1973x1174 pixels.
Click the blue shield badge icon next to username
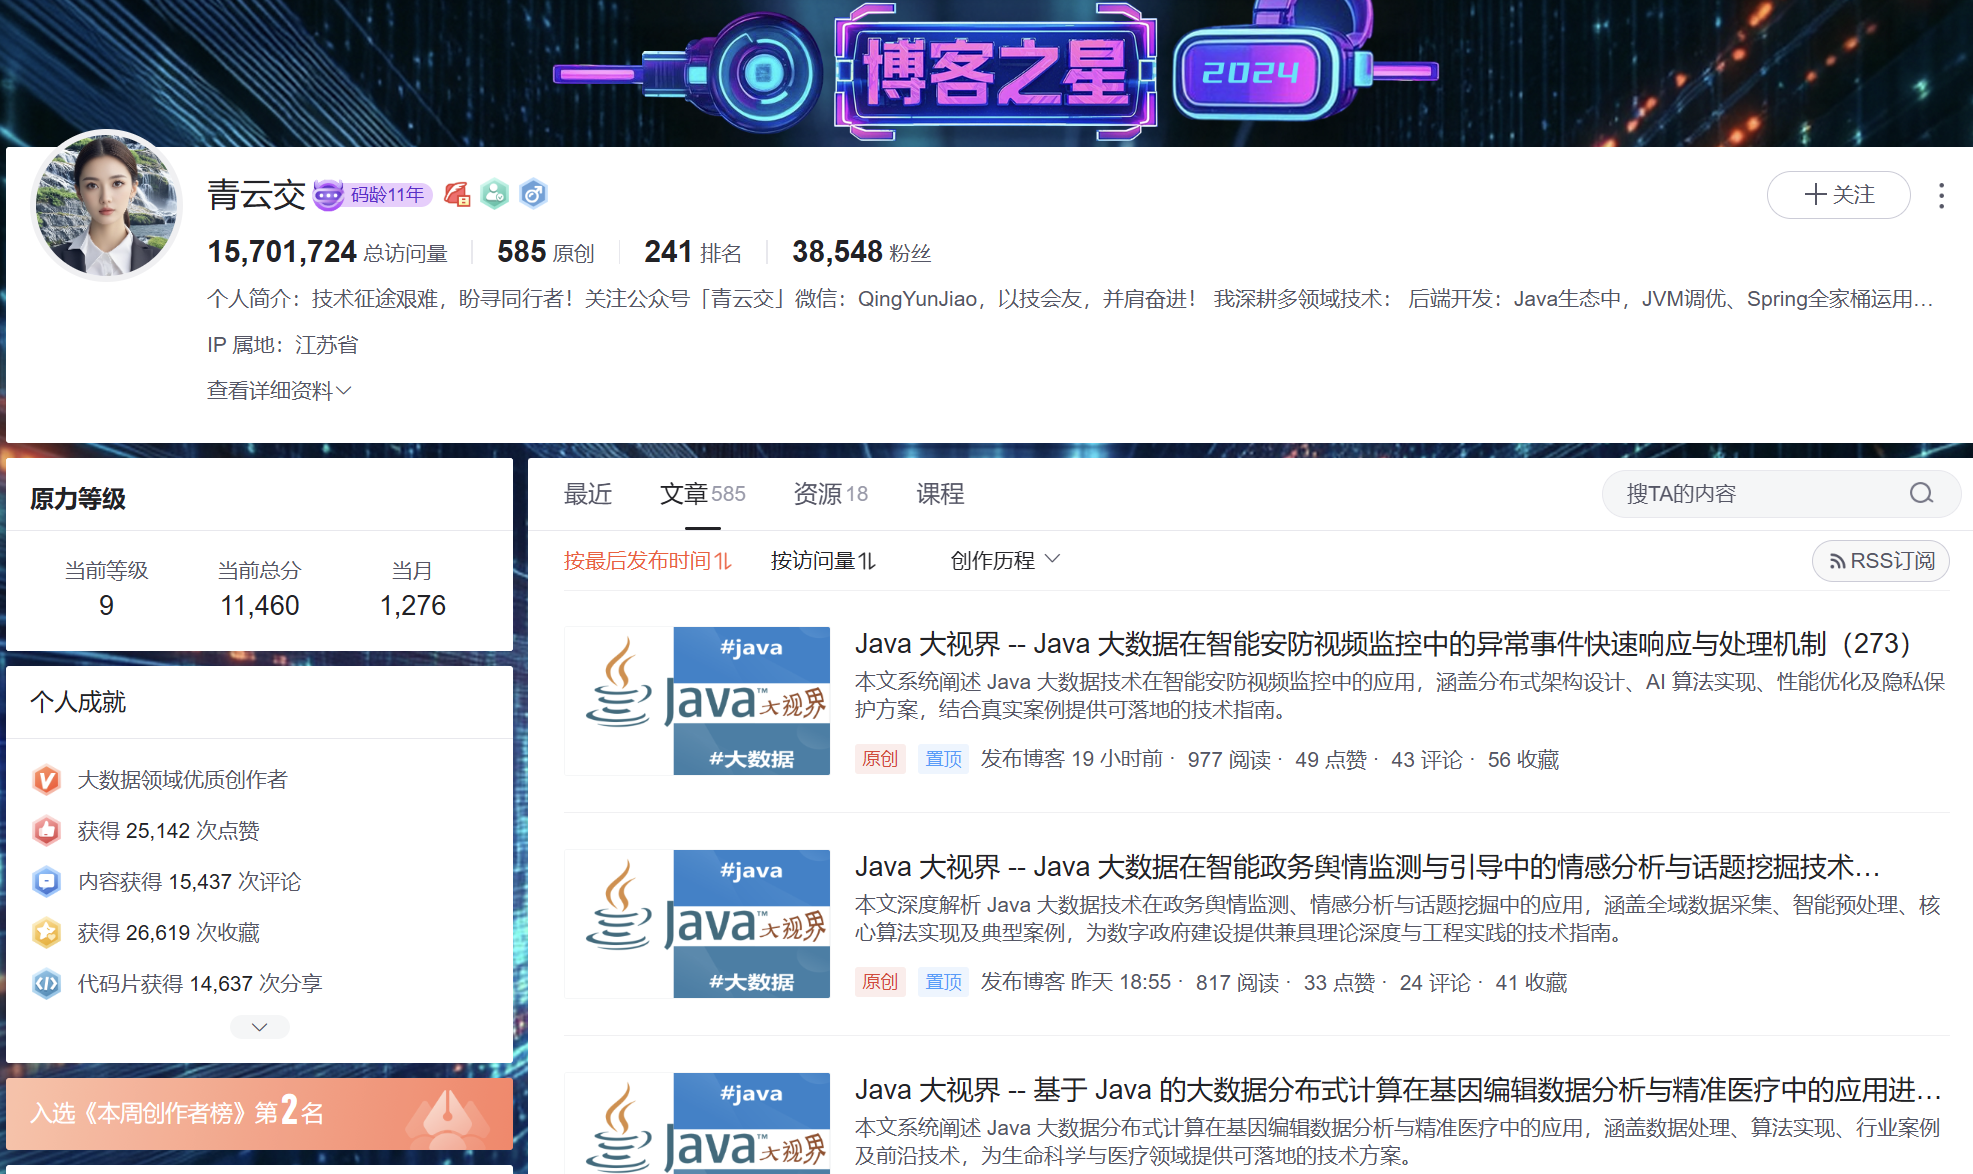[533, 194]
